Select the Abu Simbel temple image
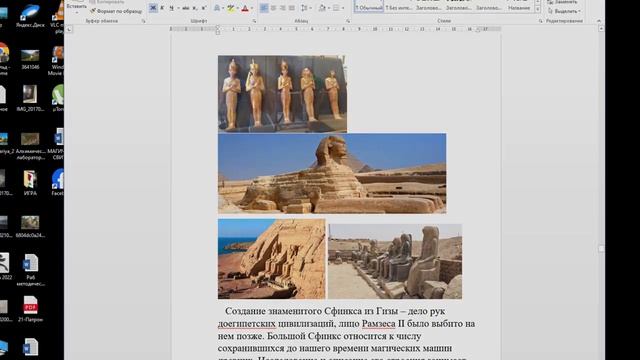Screen dimensions: 640x360 click(271, 259)
